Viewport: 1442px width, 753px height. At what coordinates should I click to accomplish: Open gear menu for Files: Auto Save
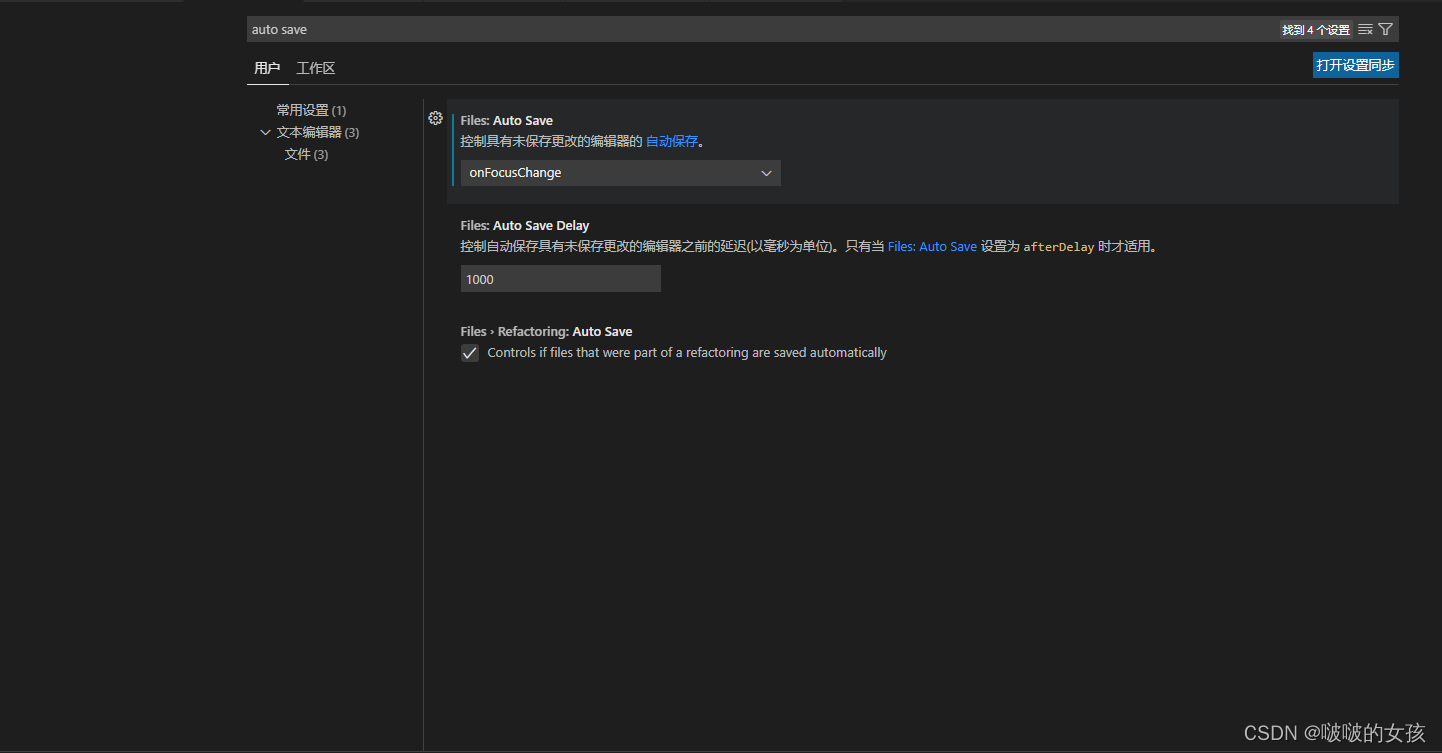pos(435,118)
